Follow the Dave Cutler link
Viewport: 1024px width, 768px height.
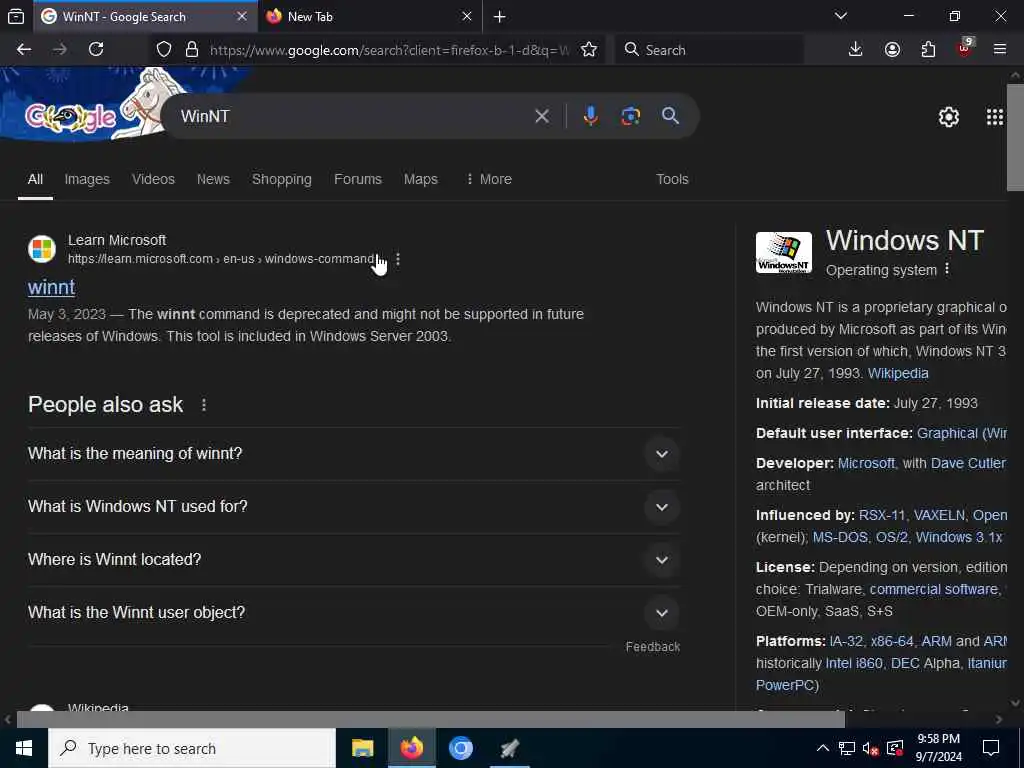point(968,463)
